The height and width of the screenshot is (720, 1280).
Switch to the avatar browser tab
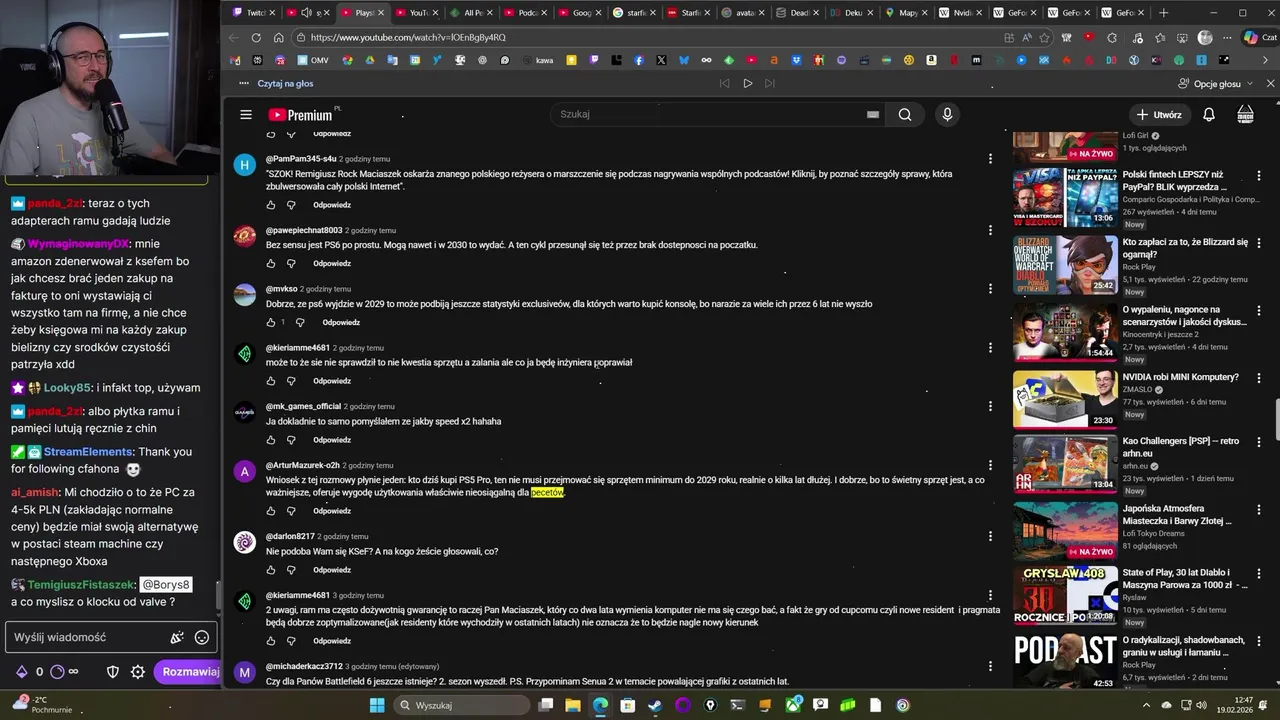click(744, 13)
